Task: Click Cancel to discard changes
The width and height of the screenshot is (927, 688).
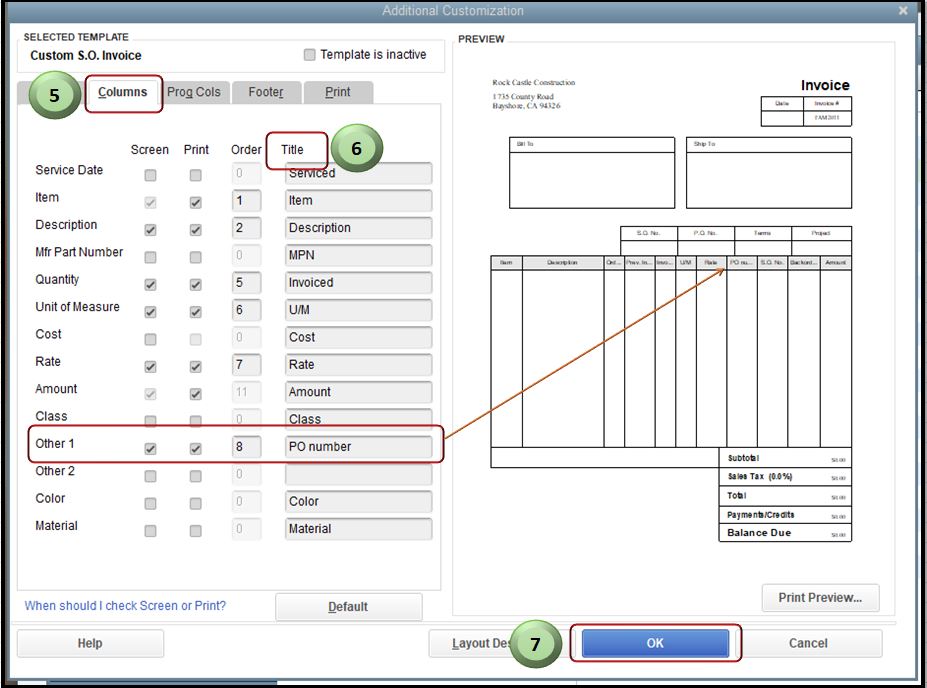Action: (810, 643)
